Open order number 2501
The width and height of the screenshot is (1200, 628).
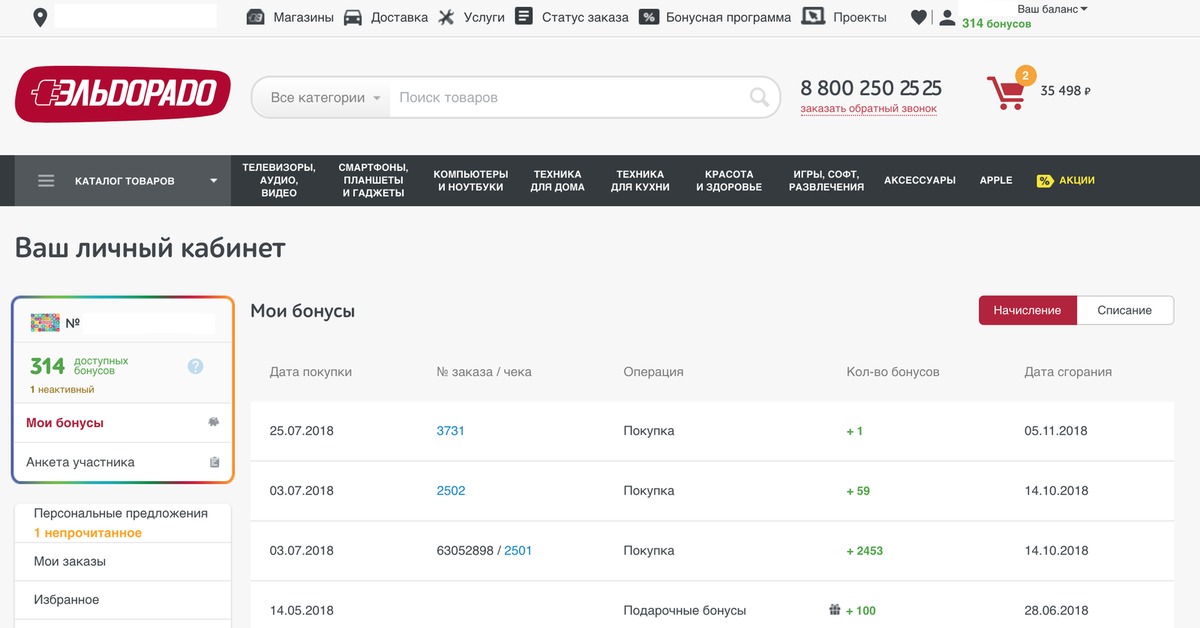518,551
